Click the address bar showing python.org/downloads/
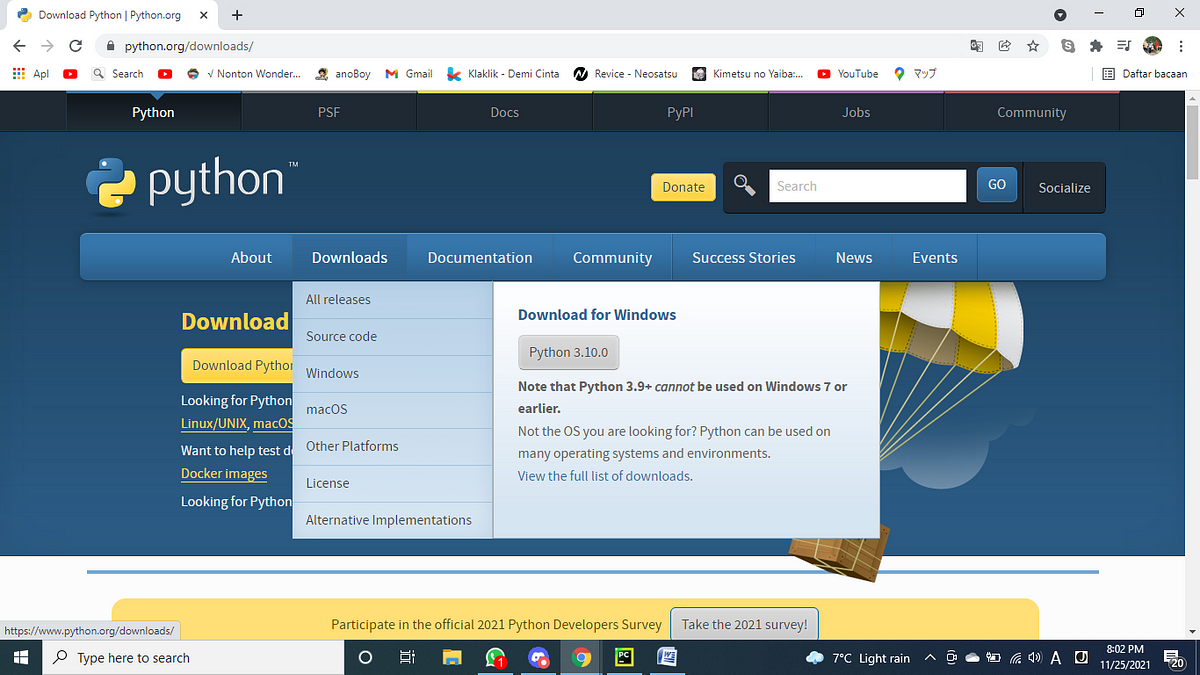1200x675 pixels. 530,46
